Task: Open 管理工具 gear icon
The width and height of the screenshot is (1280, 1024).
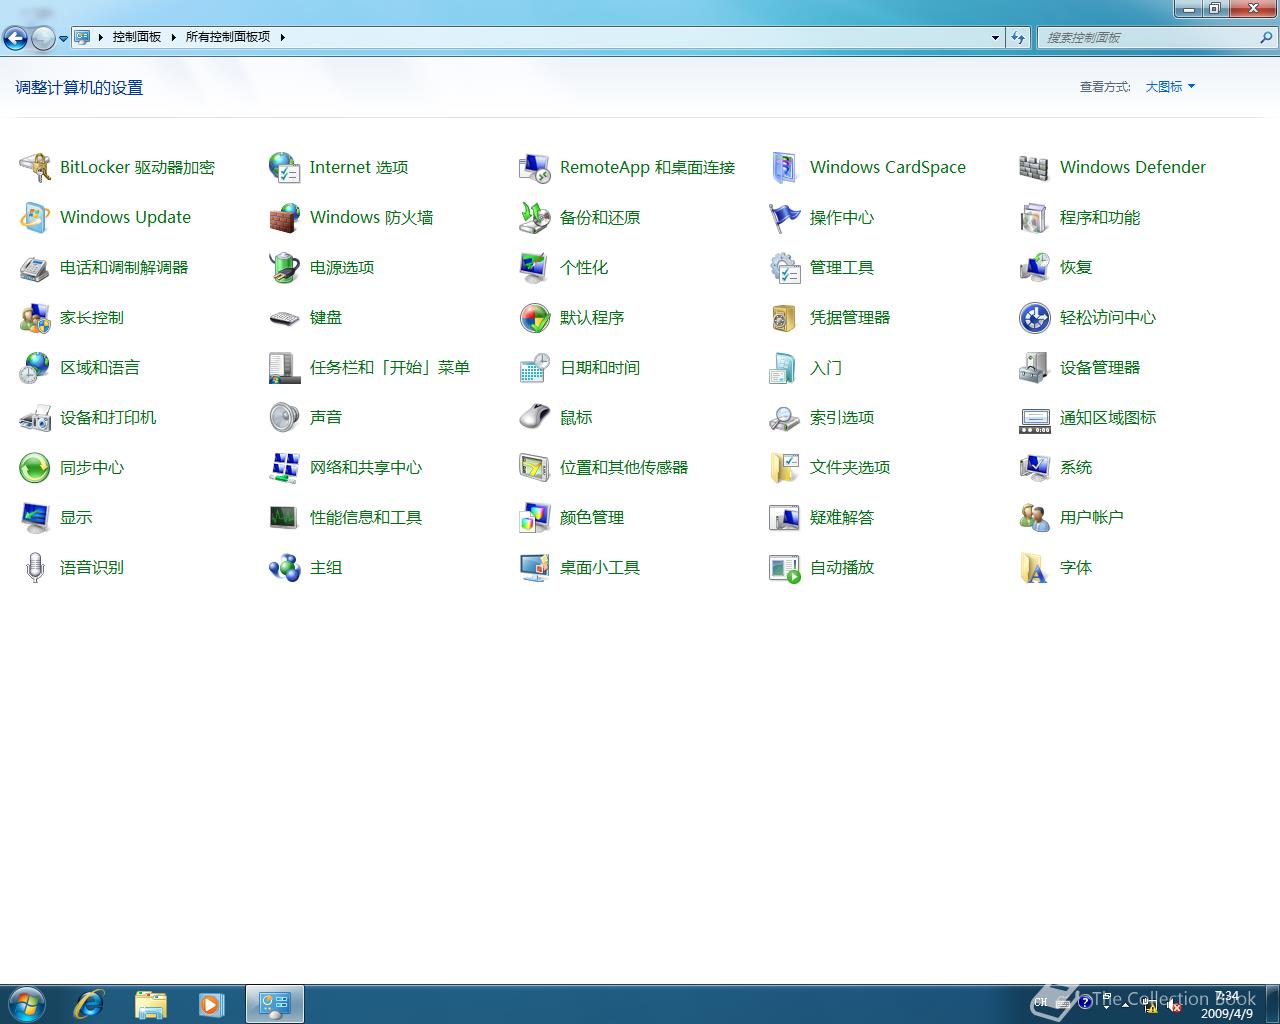Action: click(785, 267)
